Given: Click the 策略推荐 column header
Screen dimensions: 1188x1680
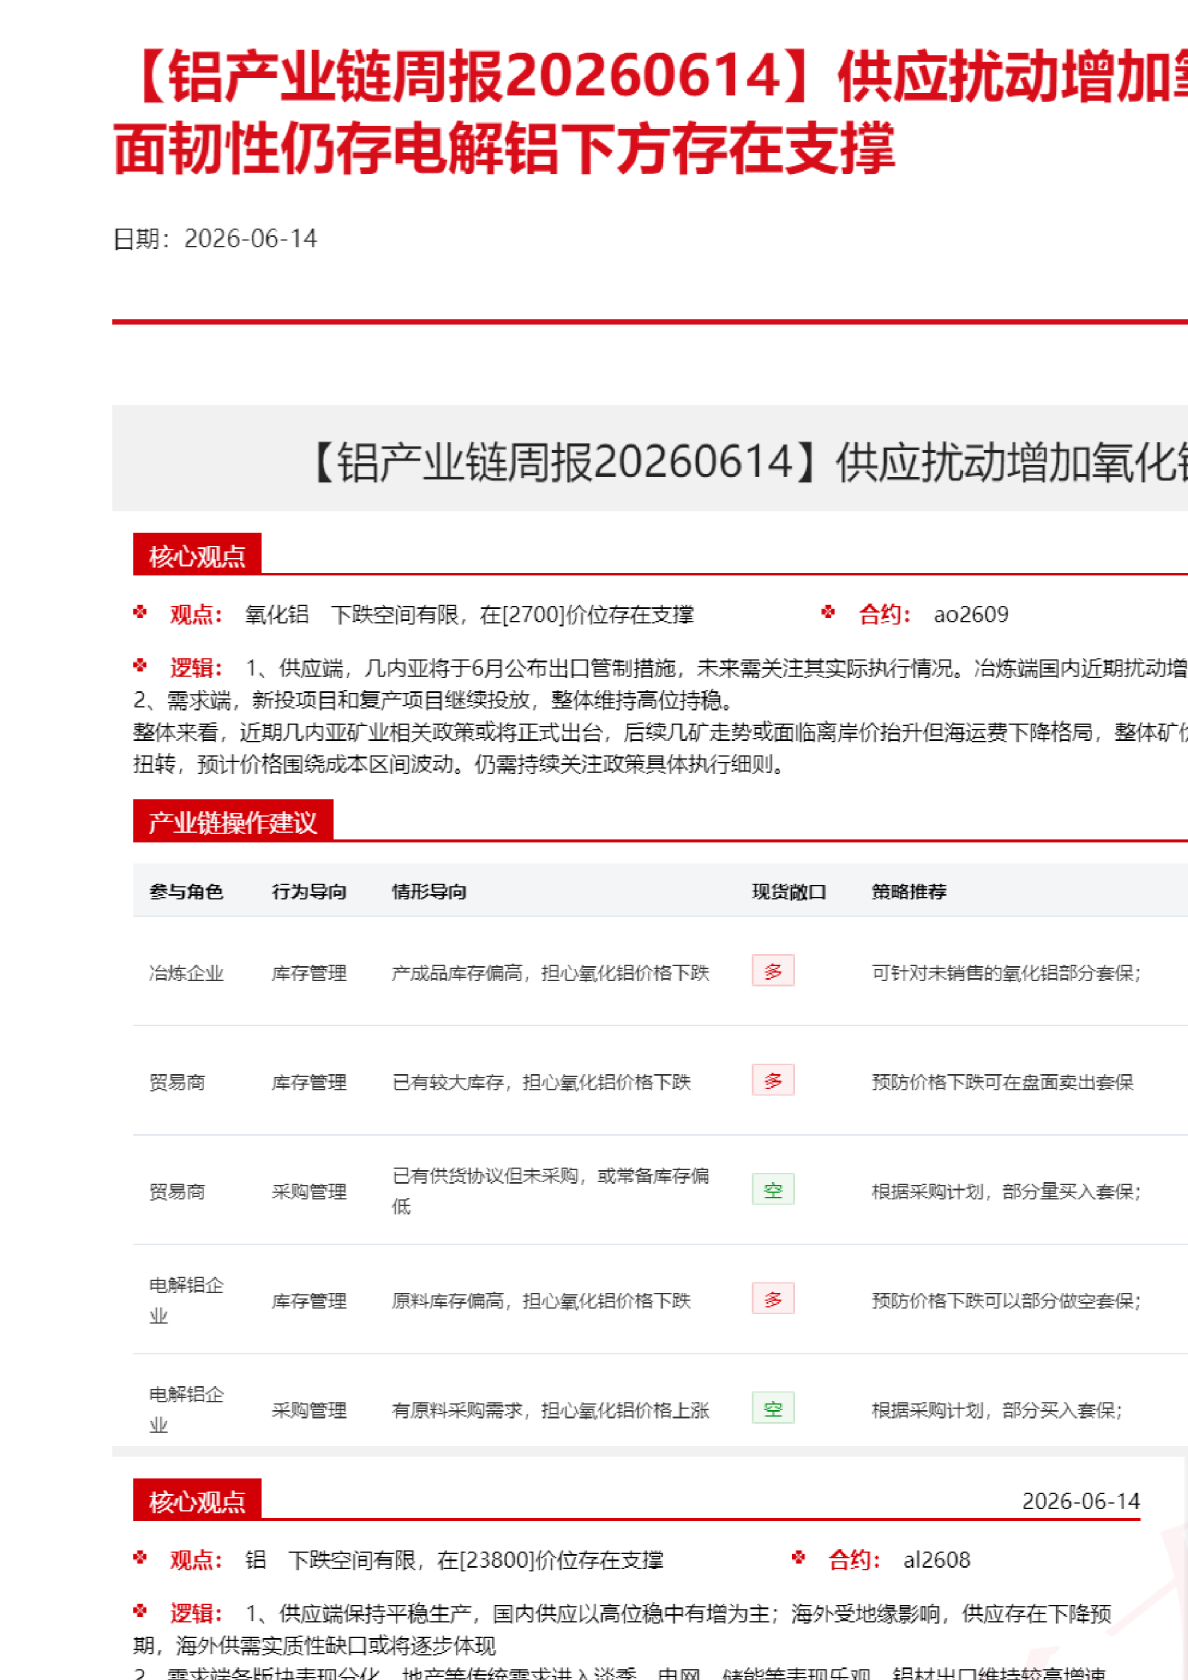Looking at the screenshot, I should click(x=909, y=891).
